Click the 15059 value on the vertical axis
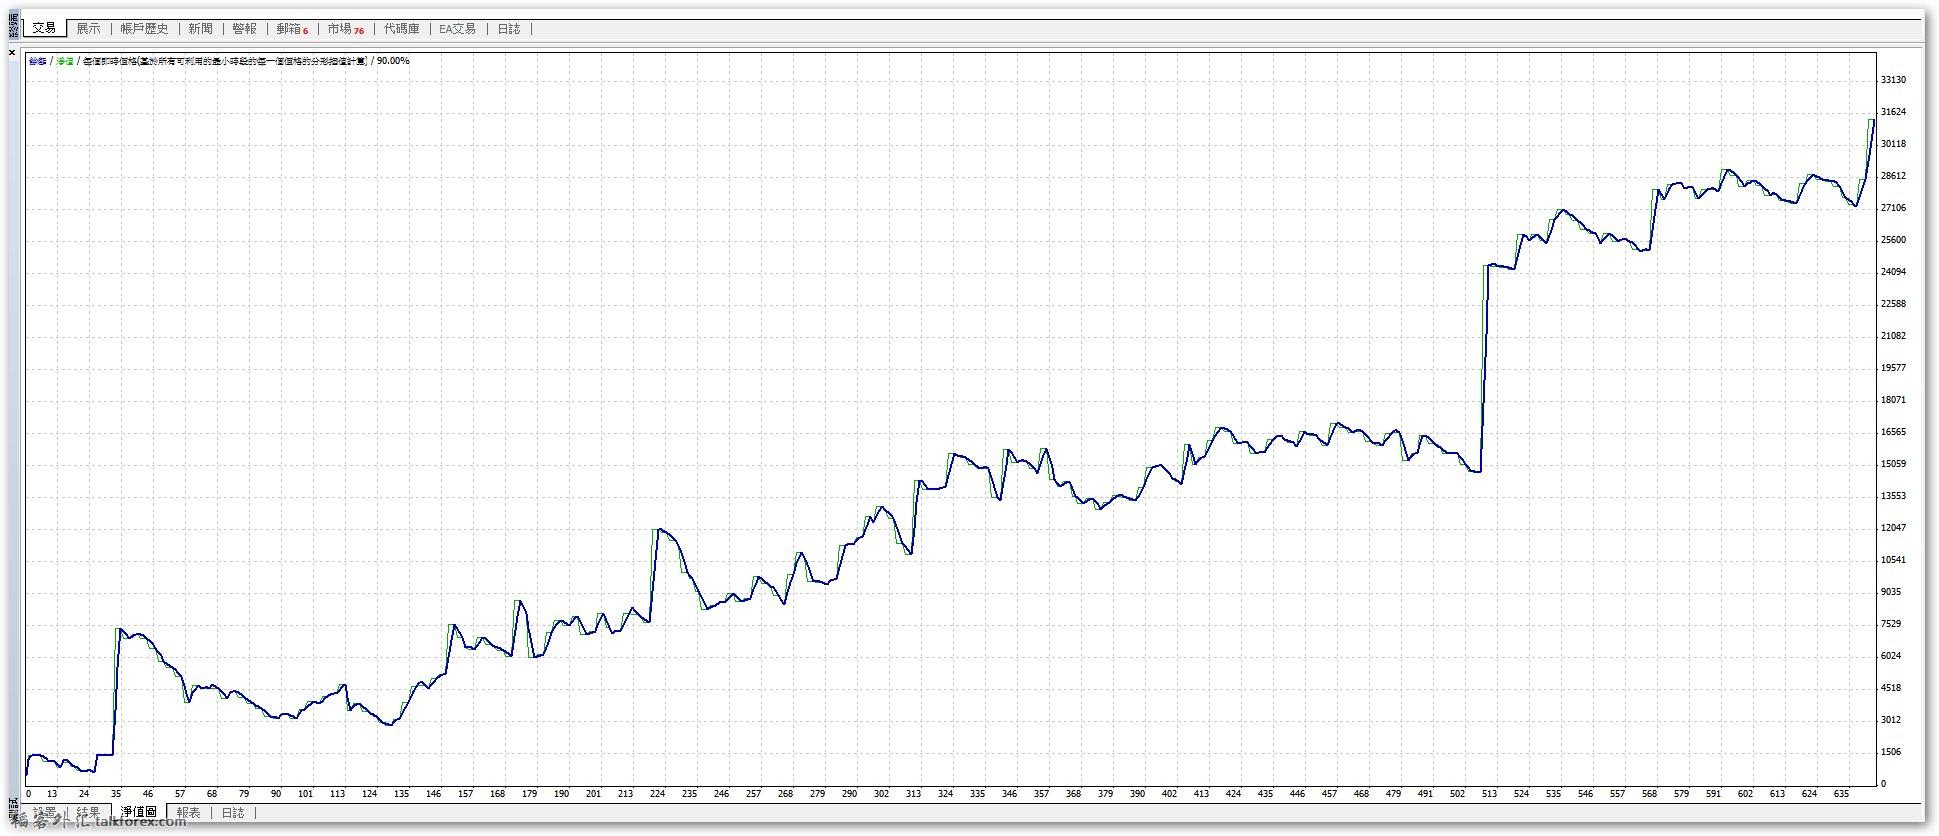 pyautogui.click(x=1893, y=464)
